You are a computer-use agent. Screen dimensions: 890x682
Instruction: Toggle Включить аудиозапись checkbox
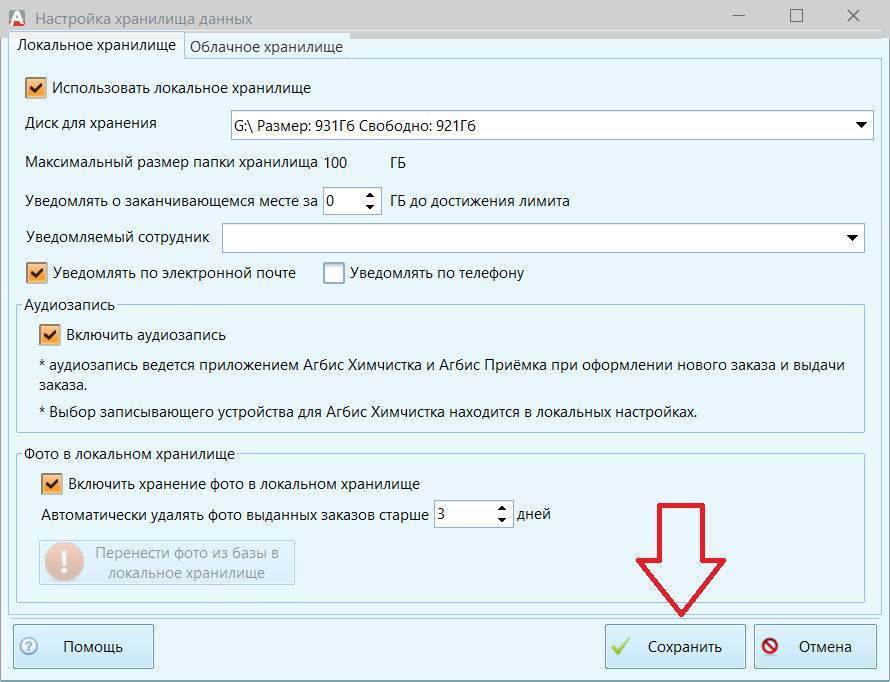(50, 335)
